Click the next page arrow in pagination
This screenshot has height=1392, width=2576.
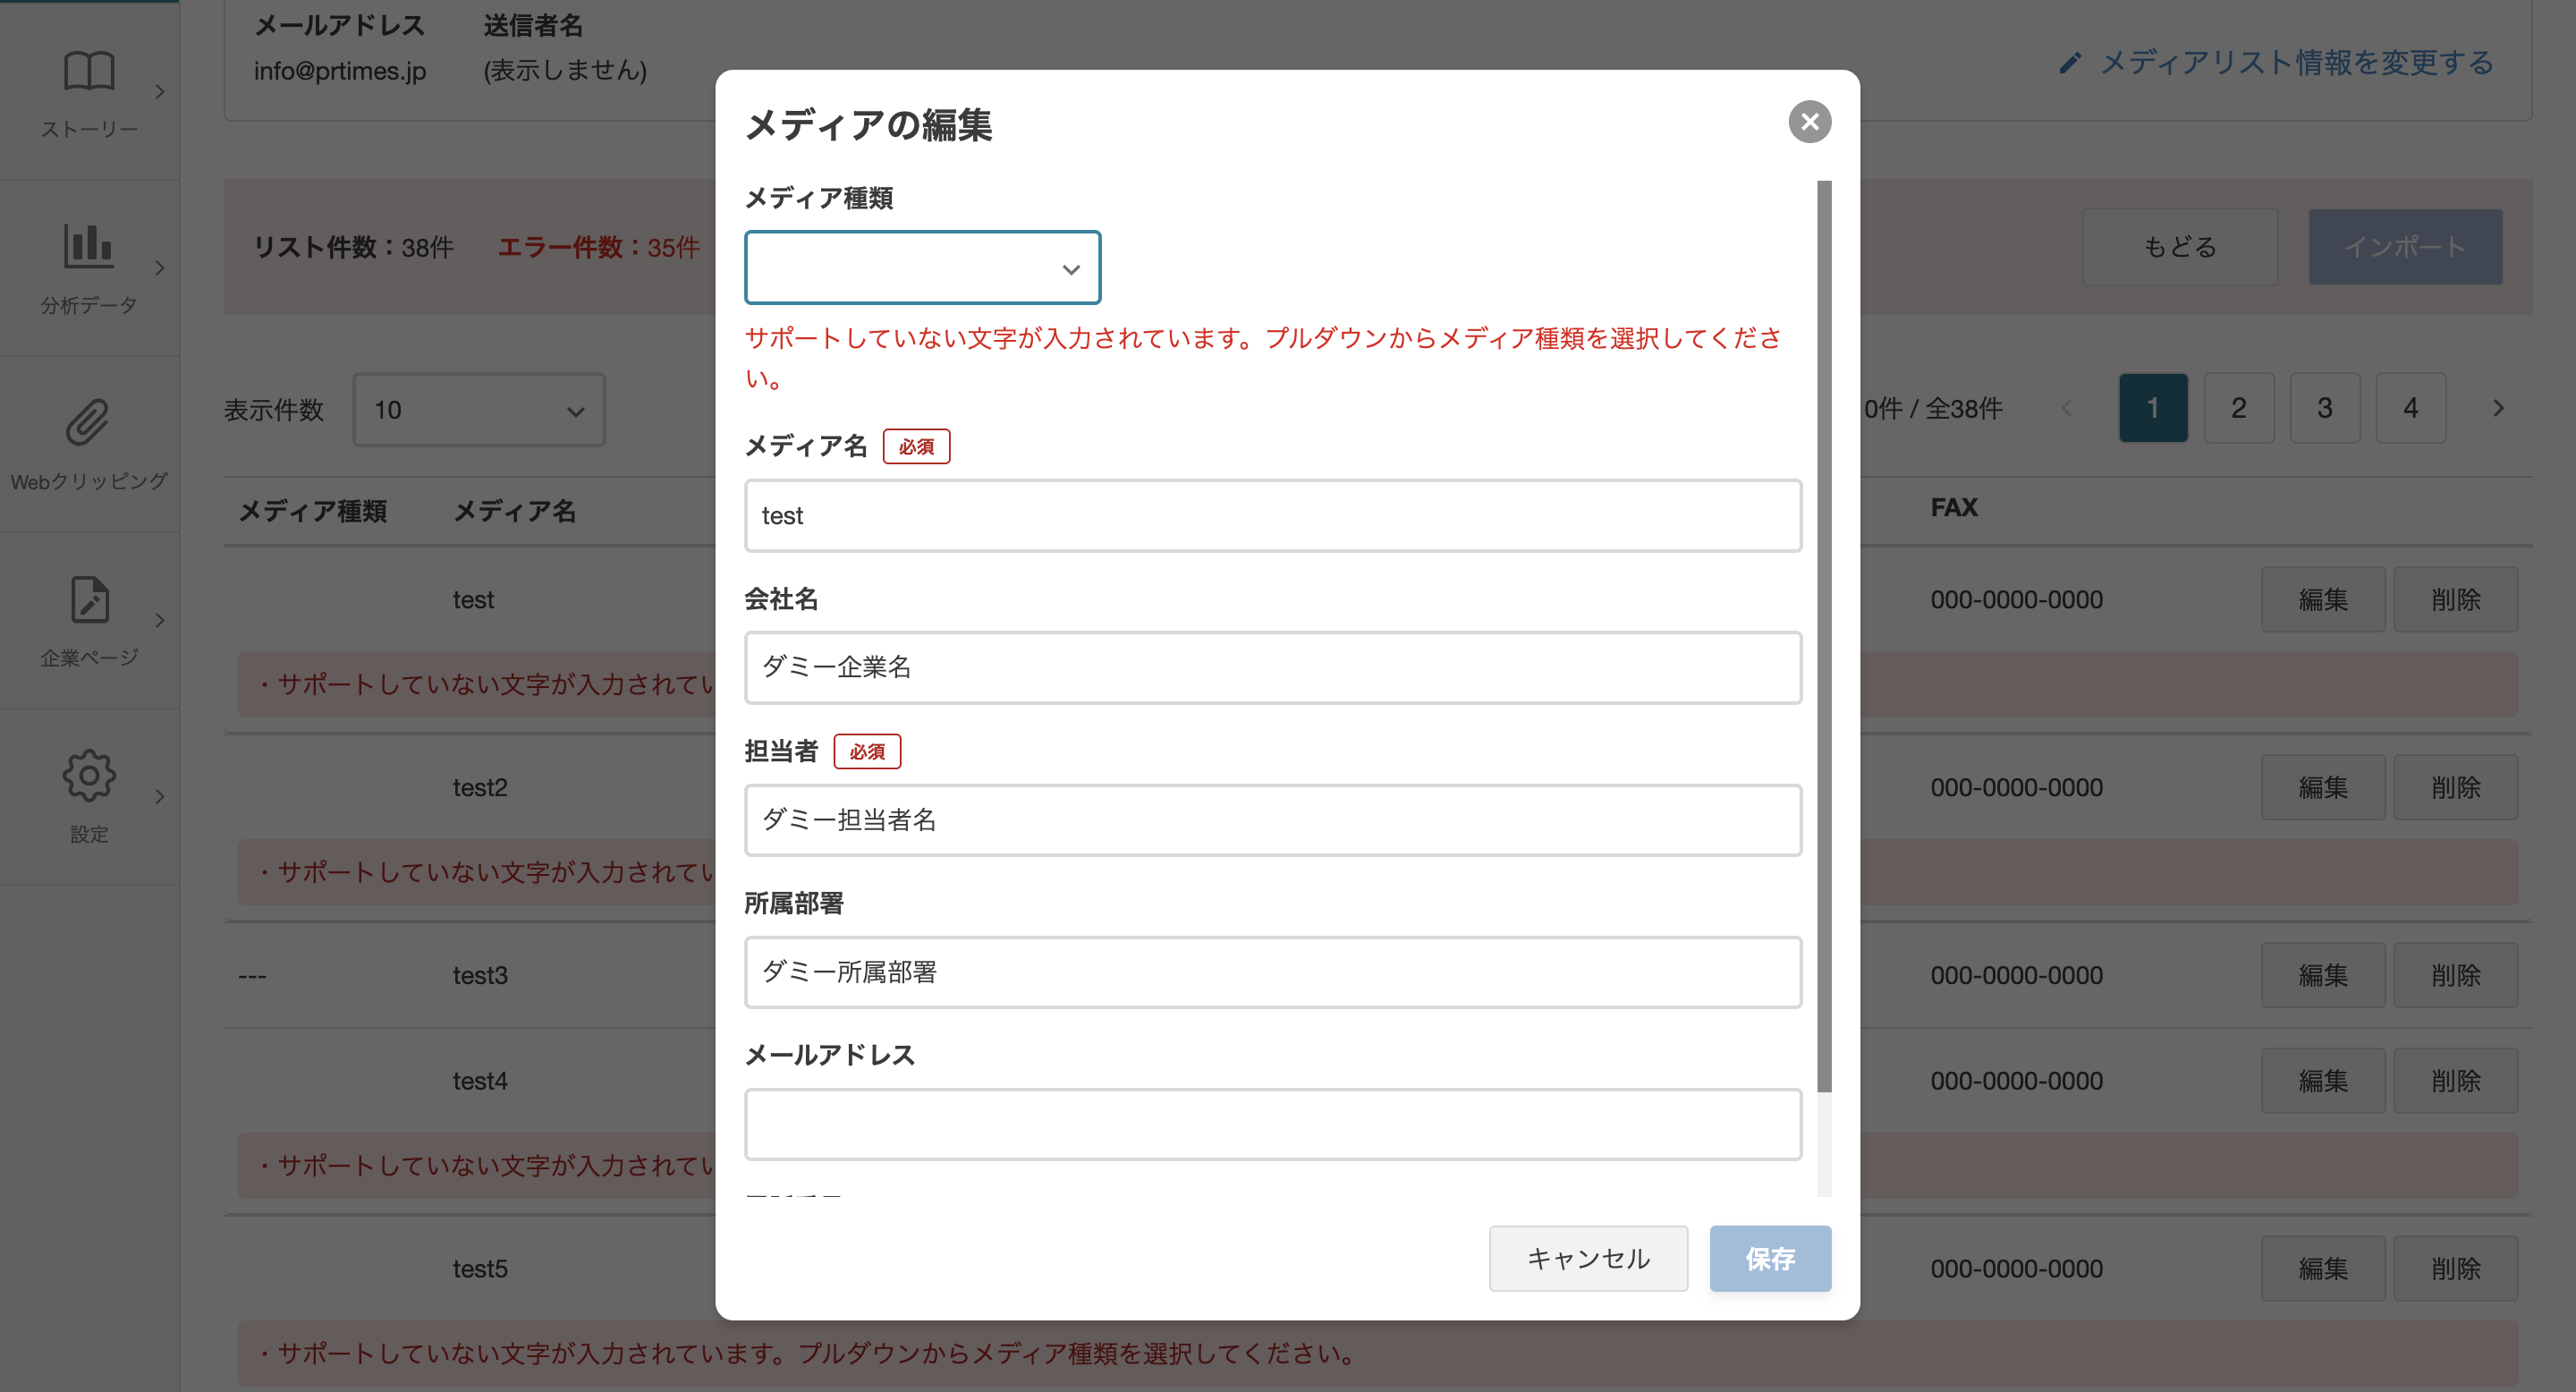tap(2498, 408)
